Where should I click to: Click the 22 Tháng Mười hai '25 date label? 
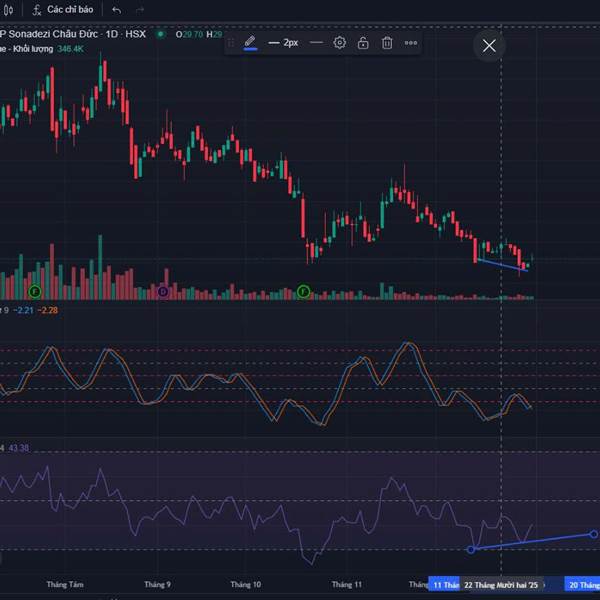tap(501, 585)
